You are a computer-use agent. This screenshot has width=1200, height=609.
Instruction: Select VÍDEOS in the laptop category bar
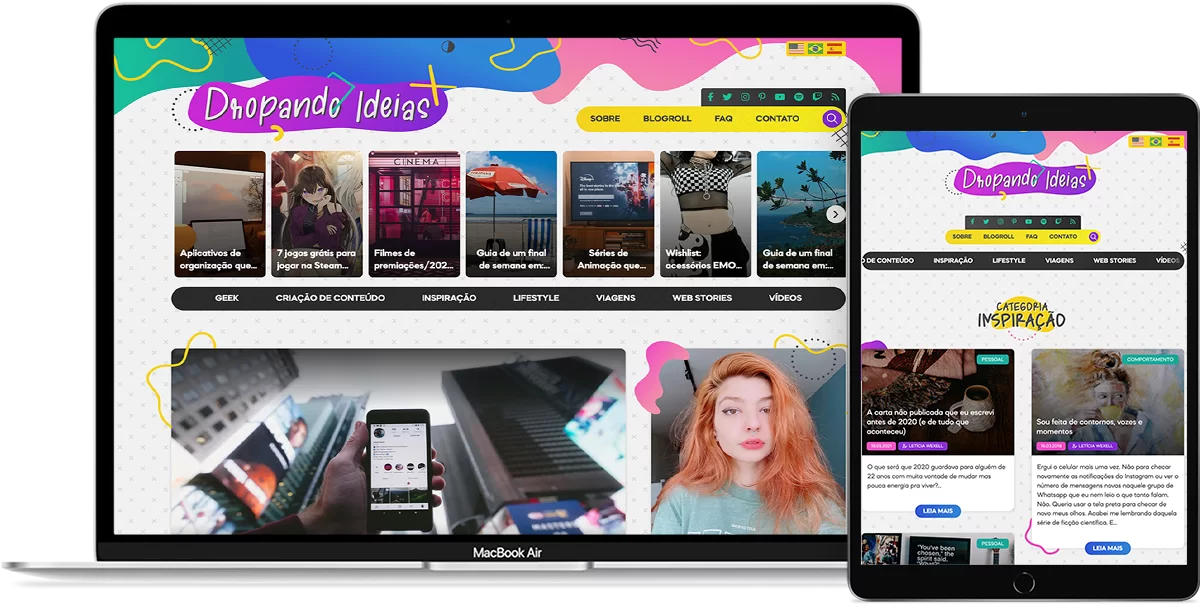[785, 298]
